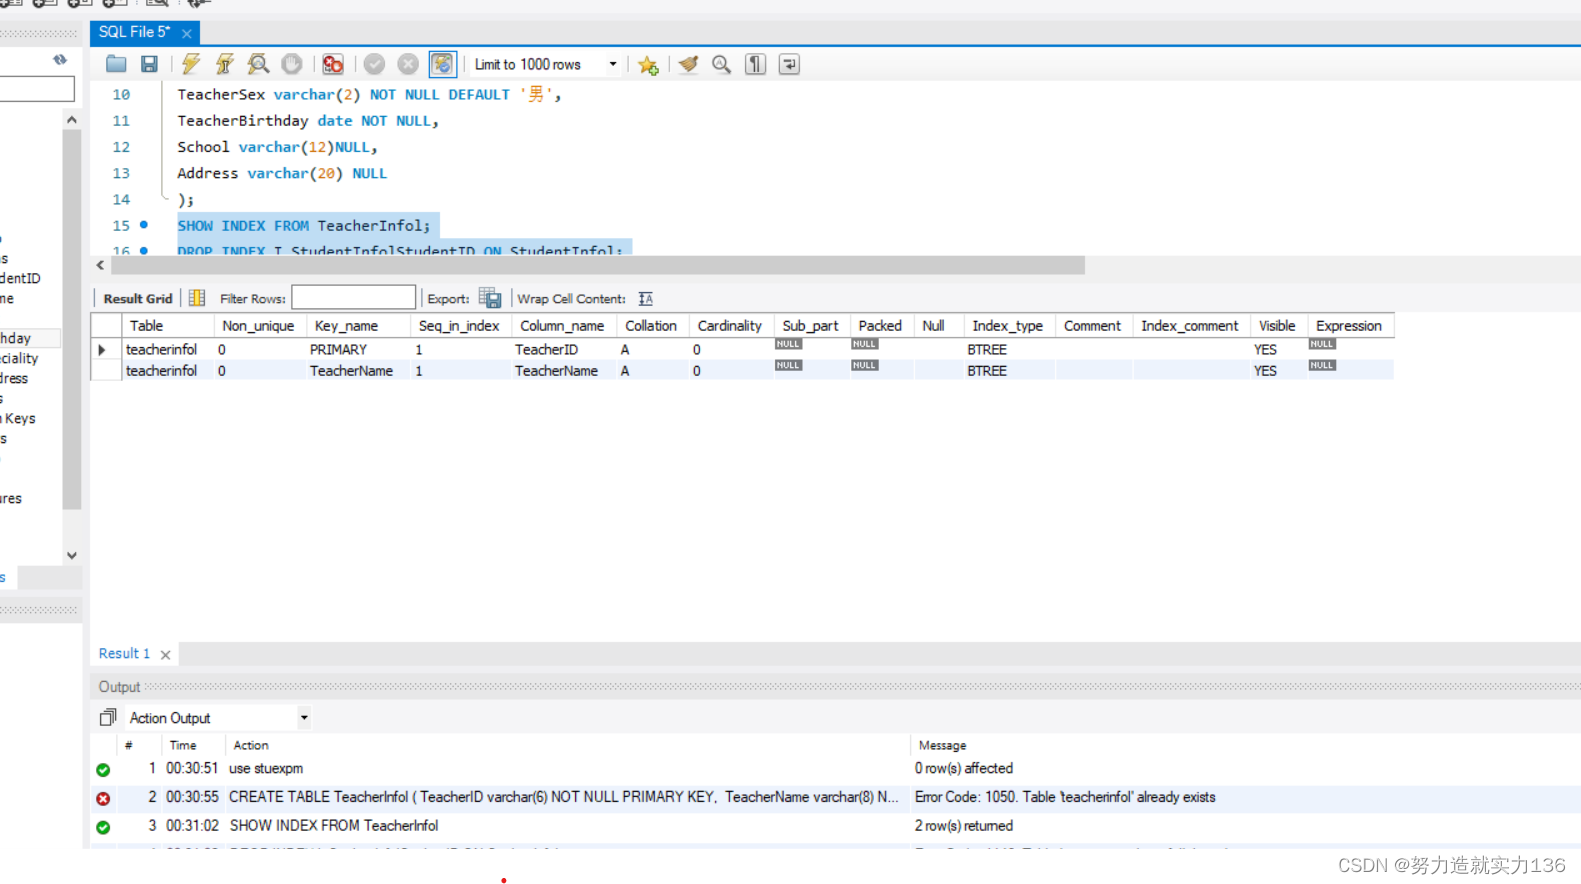Click the SHOW INDEX FROM TeacherInfol line
This screenshot has height=884, width=1581.
coord(304,226)
